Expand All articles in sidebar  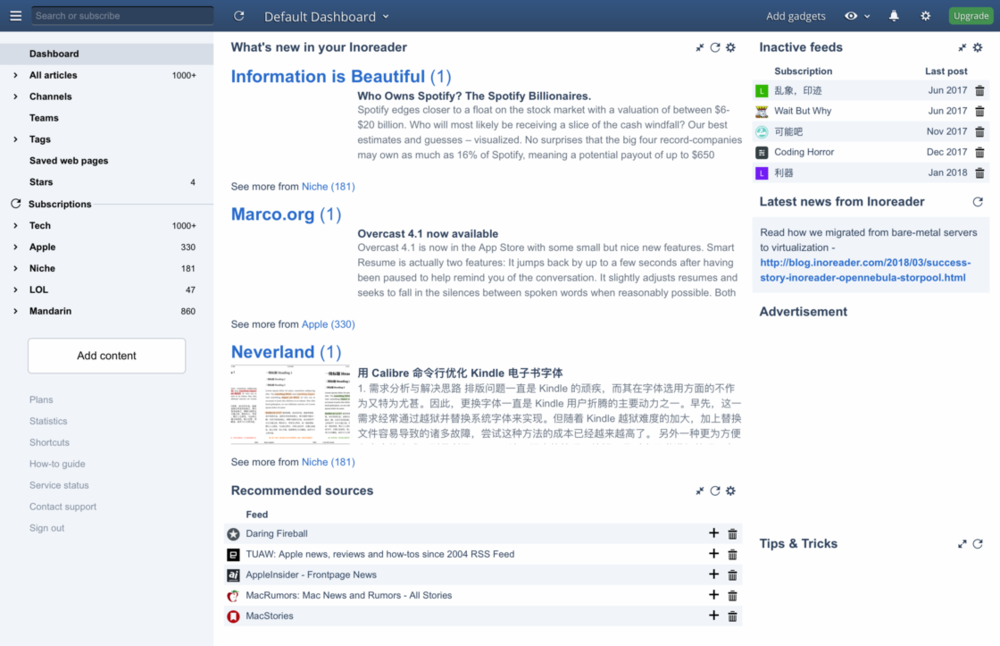[x=15, y=75]
